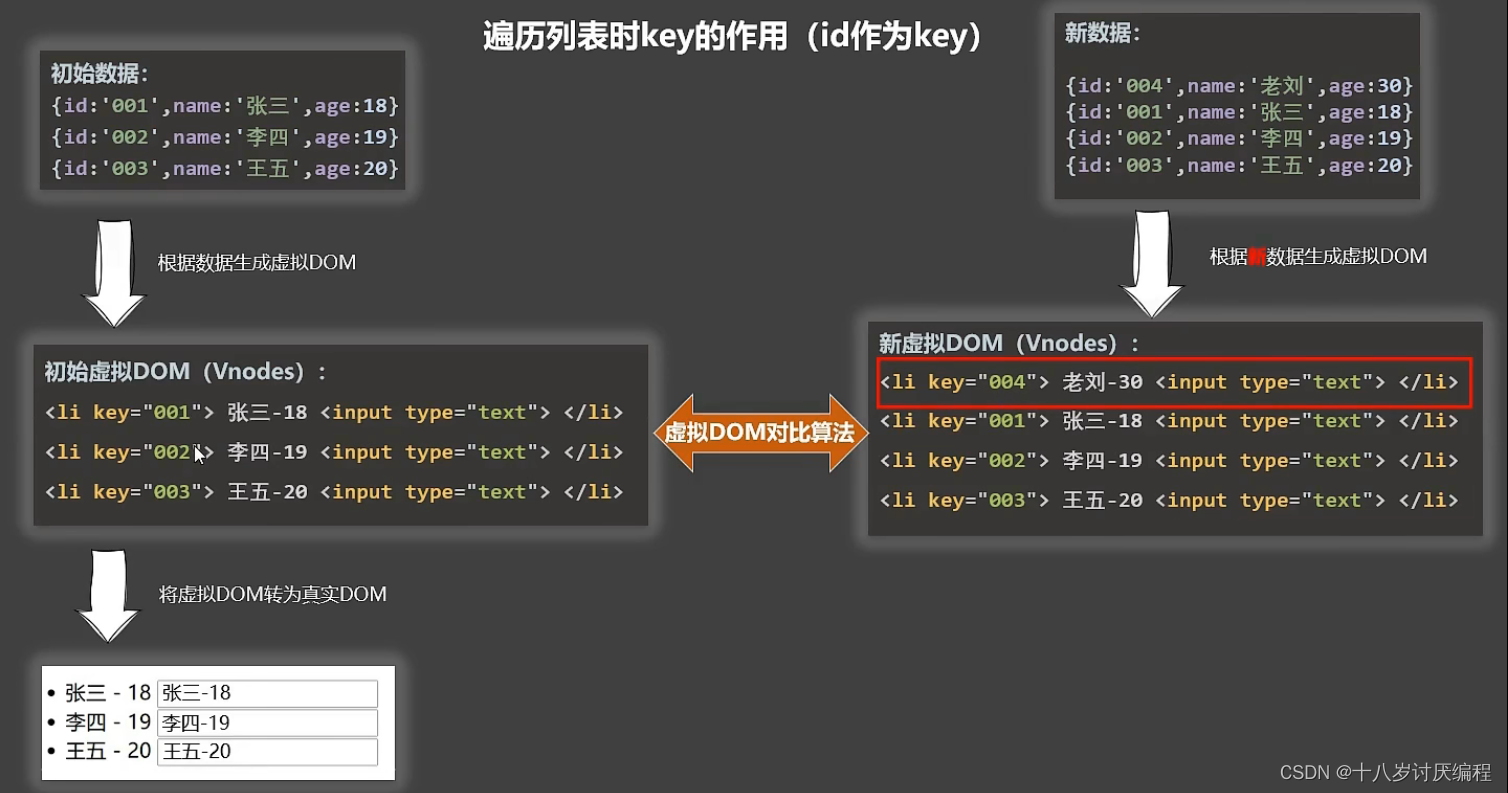Viewport: 1508px width, 793px height.
Task: Click the 虚拟DOM对比算法 label
Action: (x=759, y=433)
